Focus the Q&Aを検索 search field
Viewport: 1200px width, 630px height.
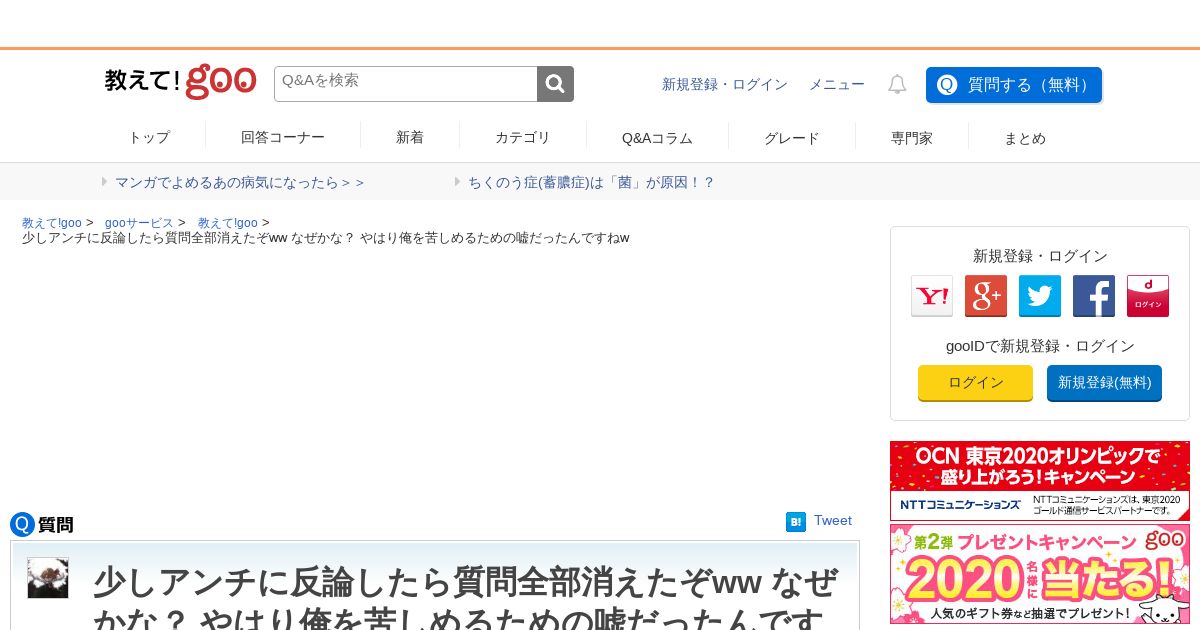pos(406,84)
